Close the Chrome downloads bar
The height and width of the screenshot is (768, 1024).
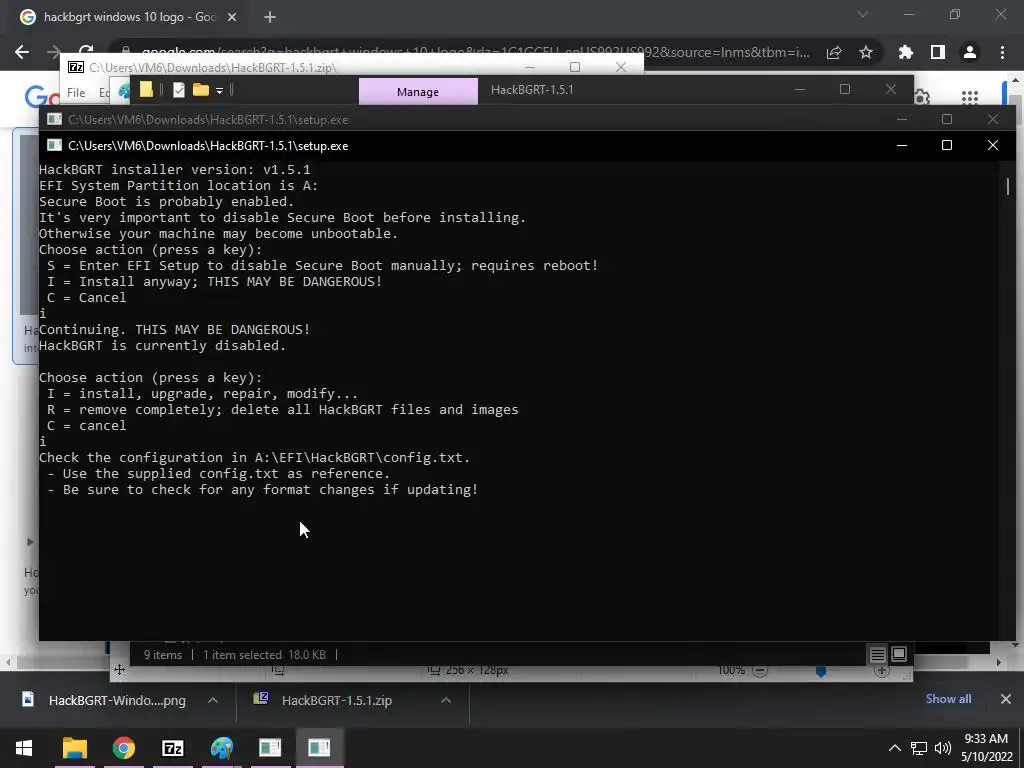point(1006,699)
